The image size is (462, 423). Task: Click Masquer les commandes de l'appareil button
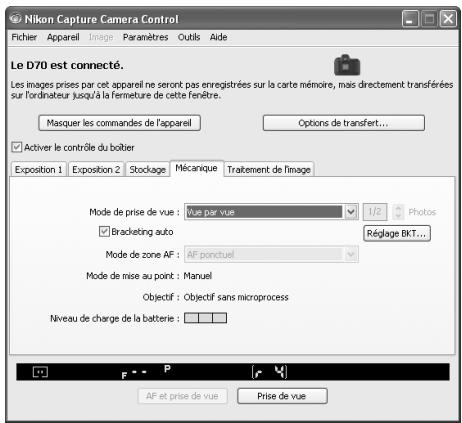[x=119, y=123]
